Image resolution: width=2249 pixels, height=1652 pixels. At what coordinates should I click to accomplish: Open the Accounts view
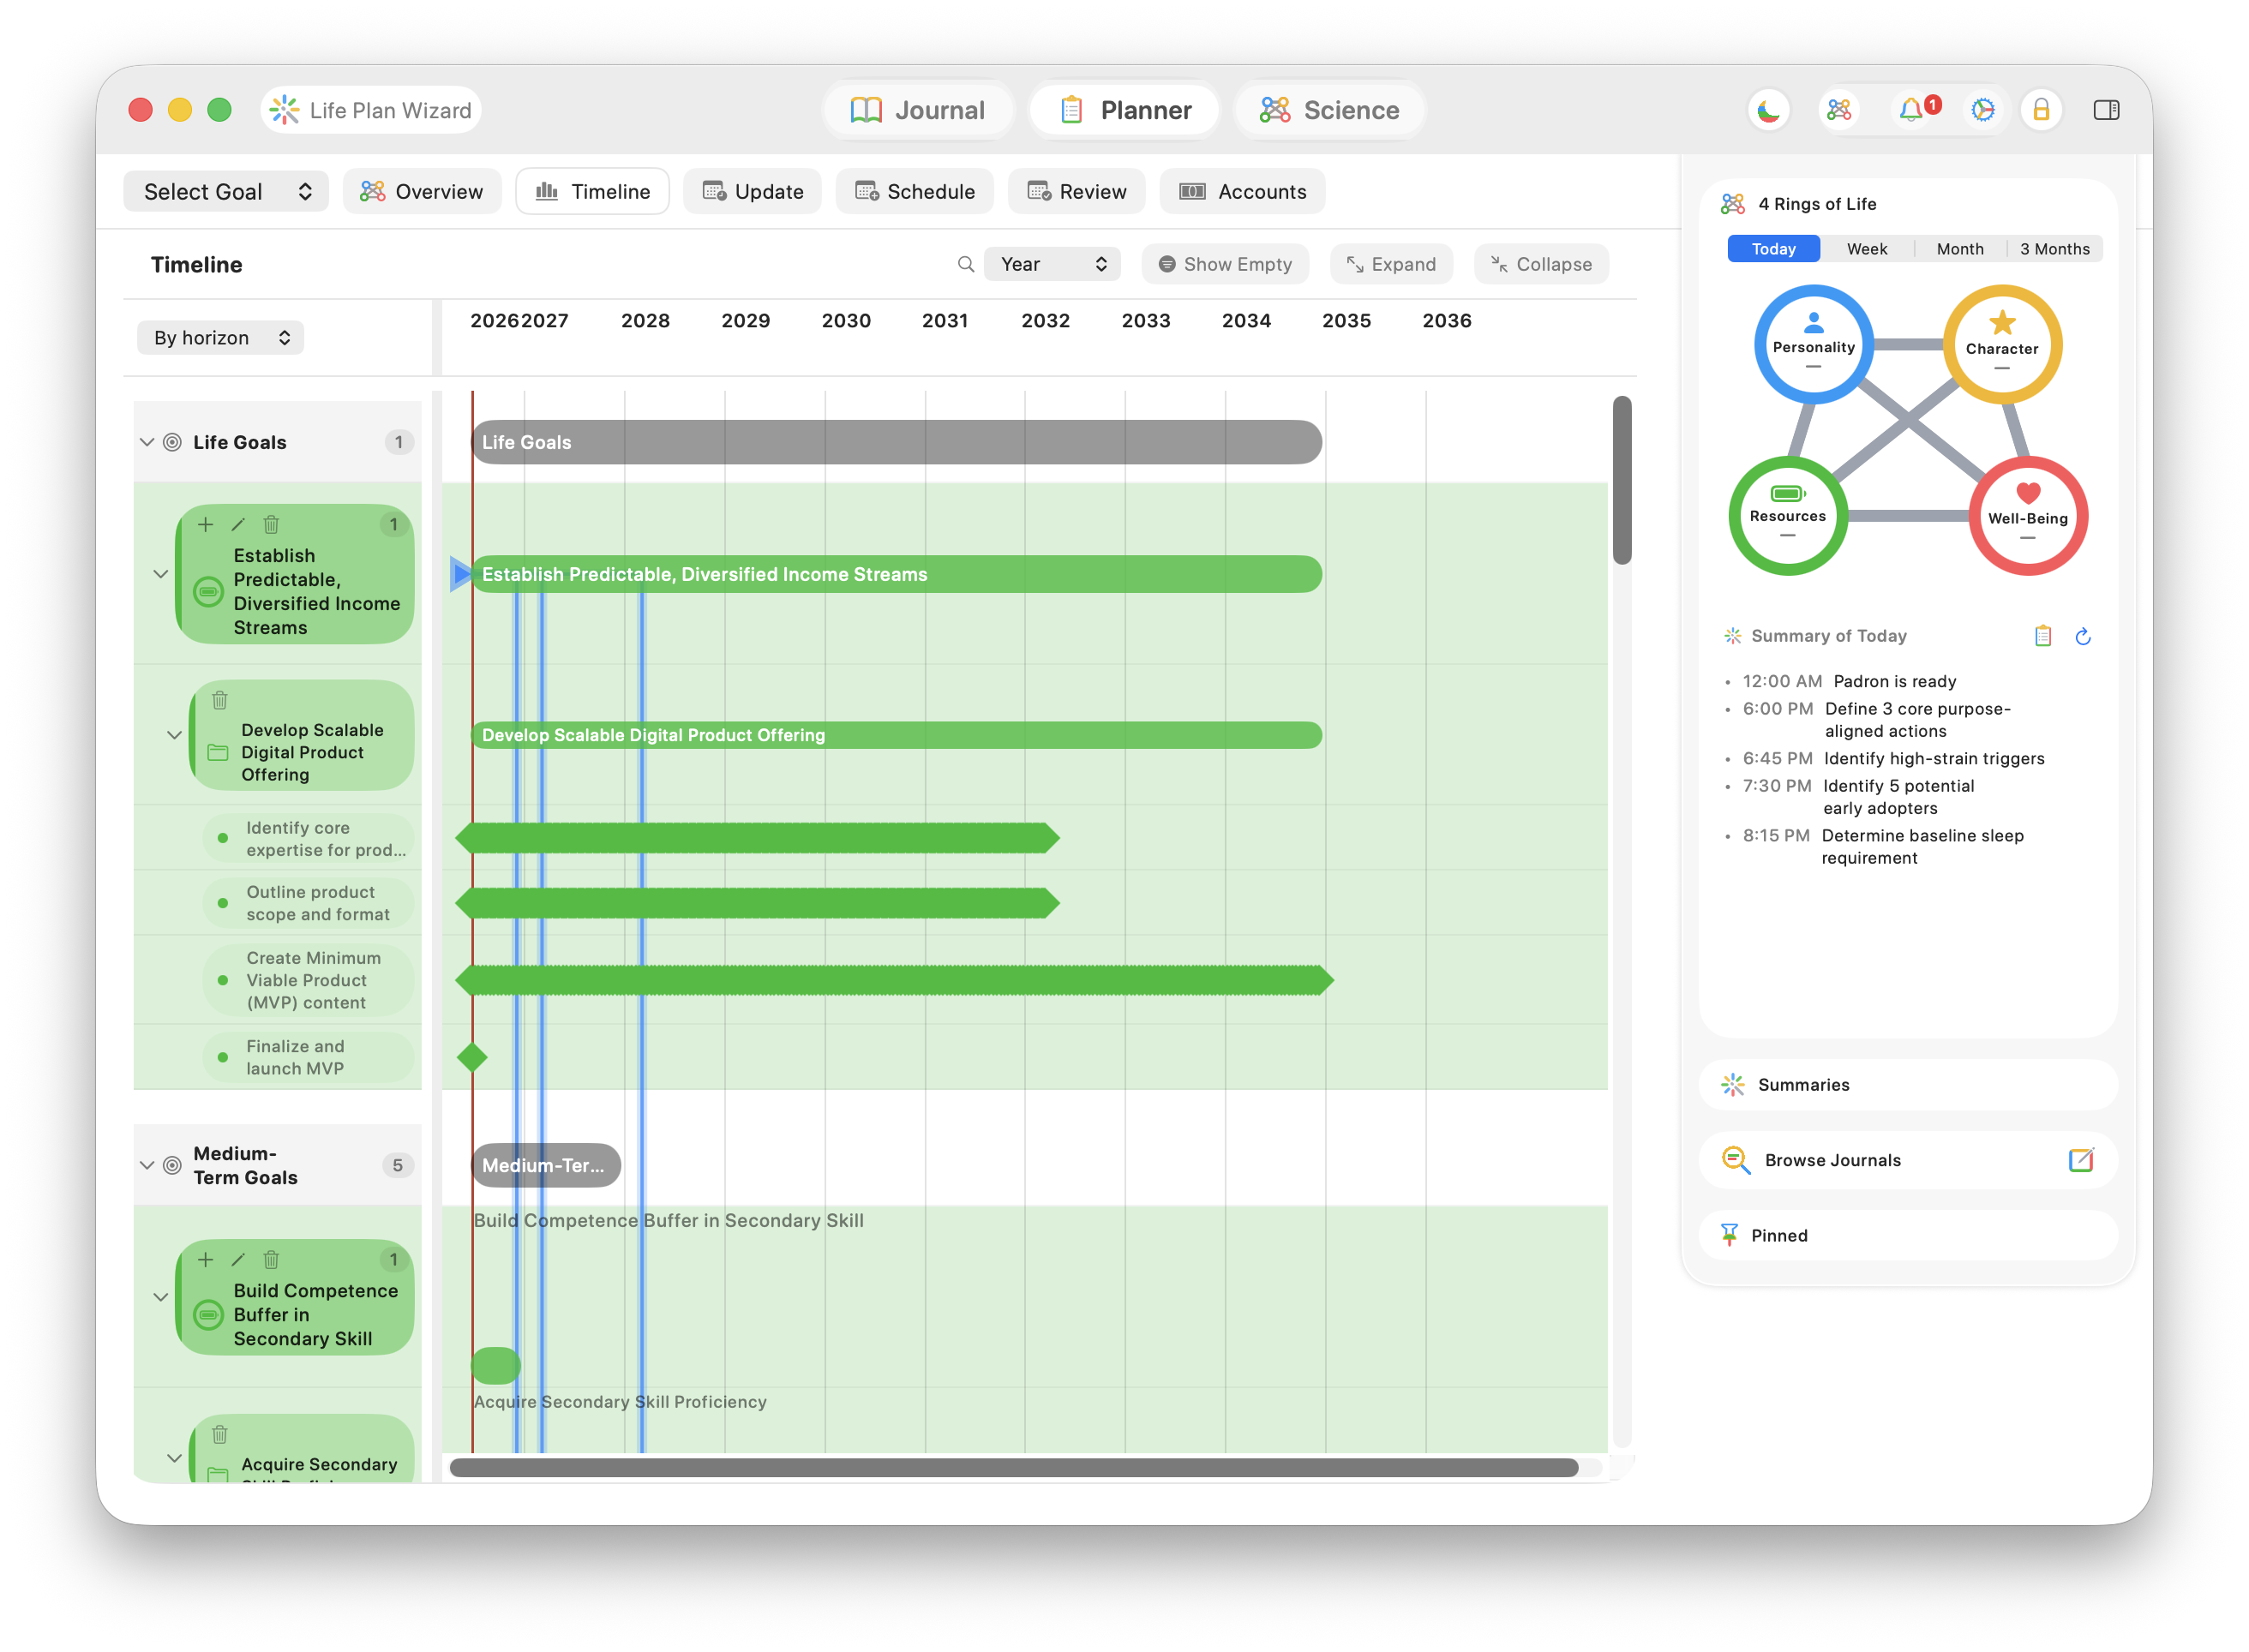click(x=1243, y=192)
